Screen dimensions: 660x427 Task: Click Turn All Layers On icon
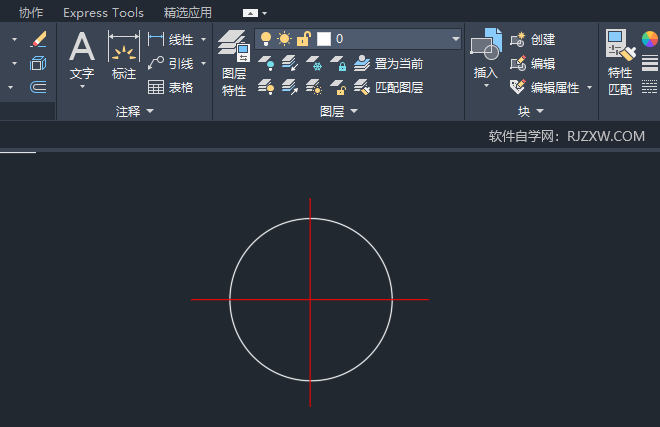[266, 87]
